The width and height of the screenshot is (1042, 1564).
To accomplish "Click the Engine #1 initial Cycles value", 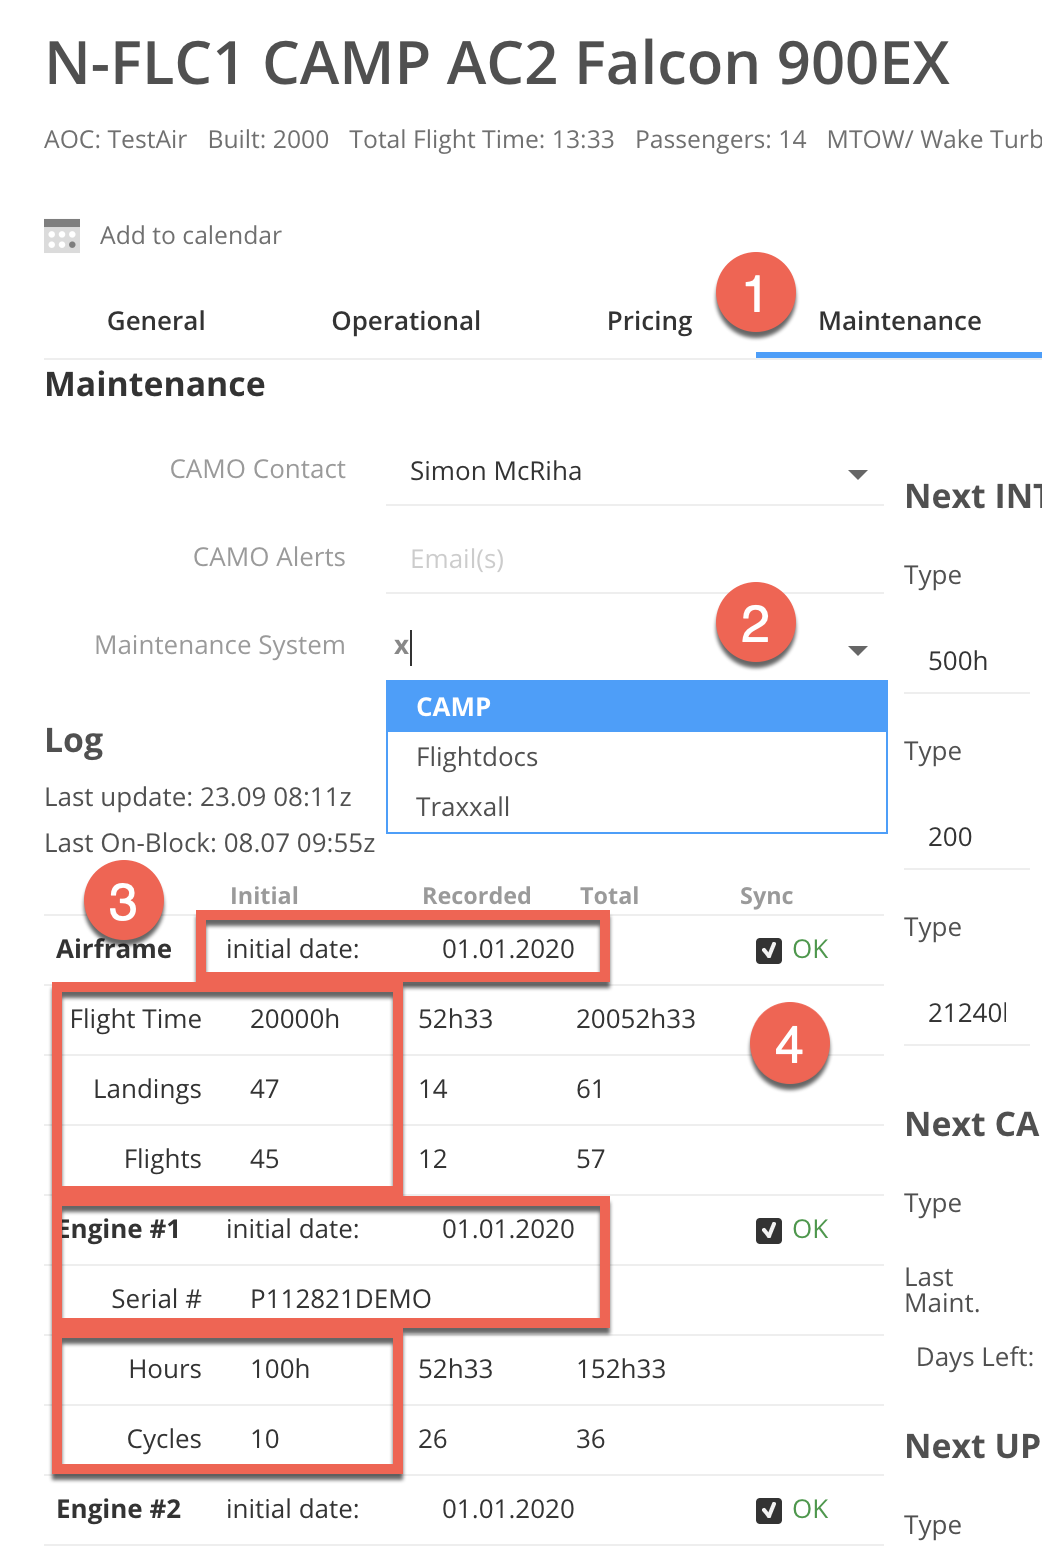I will [x=265, y=1439].
